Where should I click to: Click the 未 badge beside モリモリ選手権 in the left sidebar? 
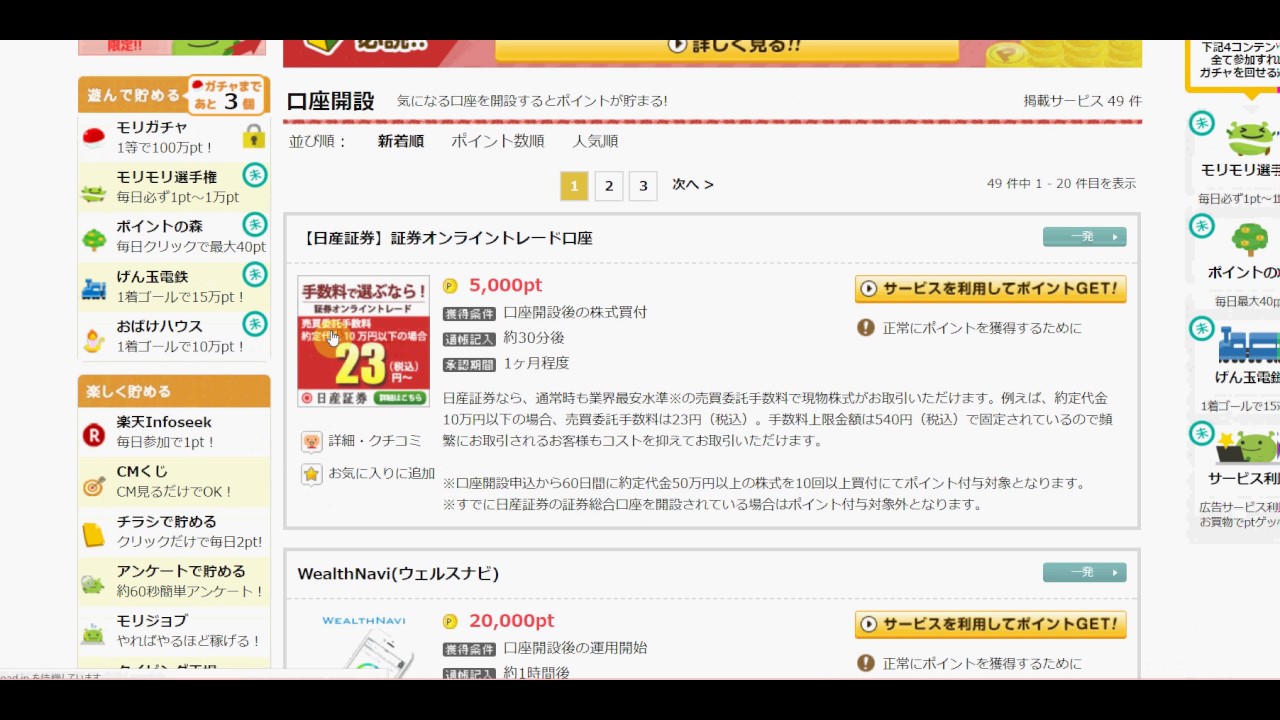click(x=256, y=175)
